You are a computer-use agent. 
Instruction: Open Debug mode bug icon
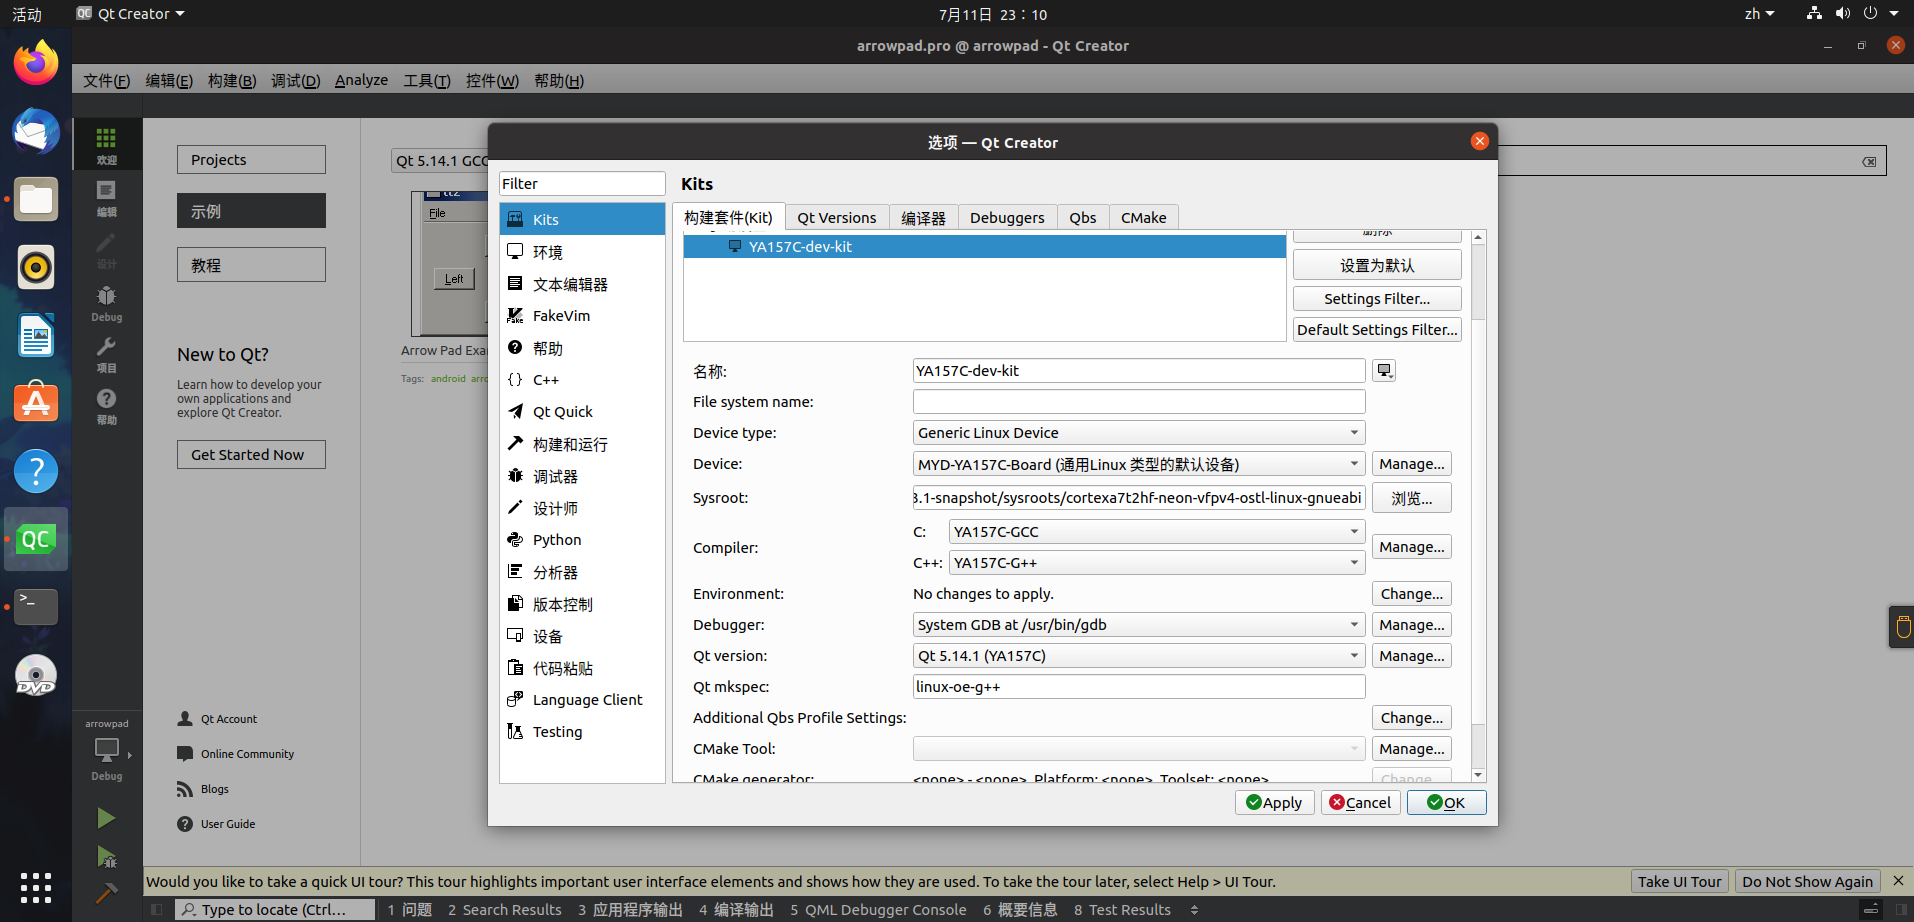(106, 303)
